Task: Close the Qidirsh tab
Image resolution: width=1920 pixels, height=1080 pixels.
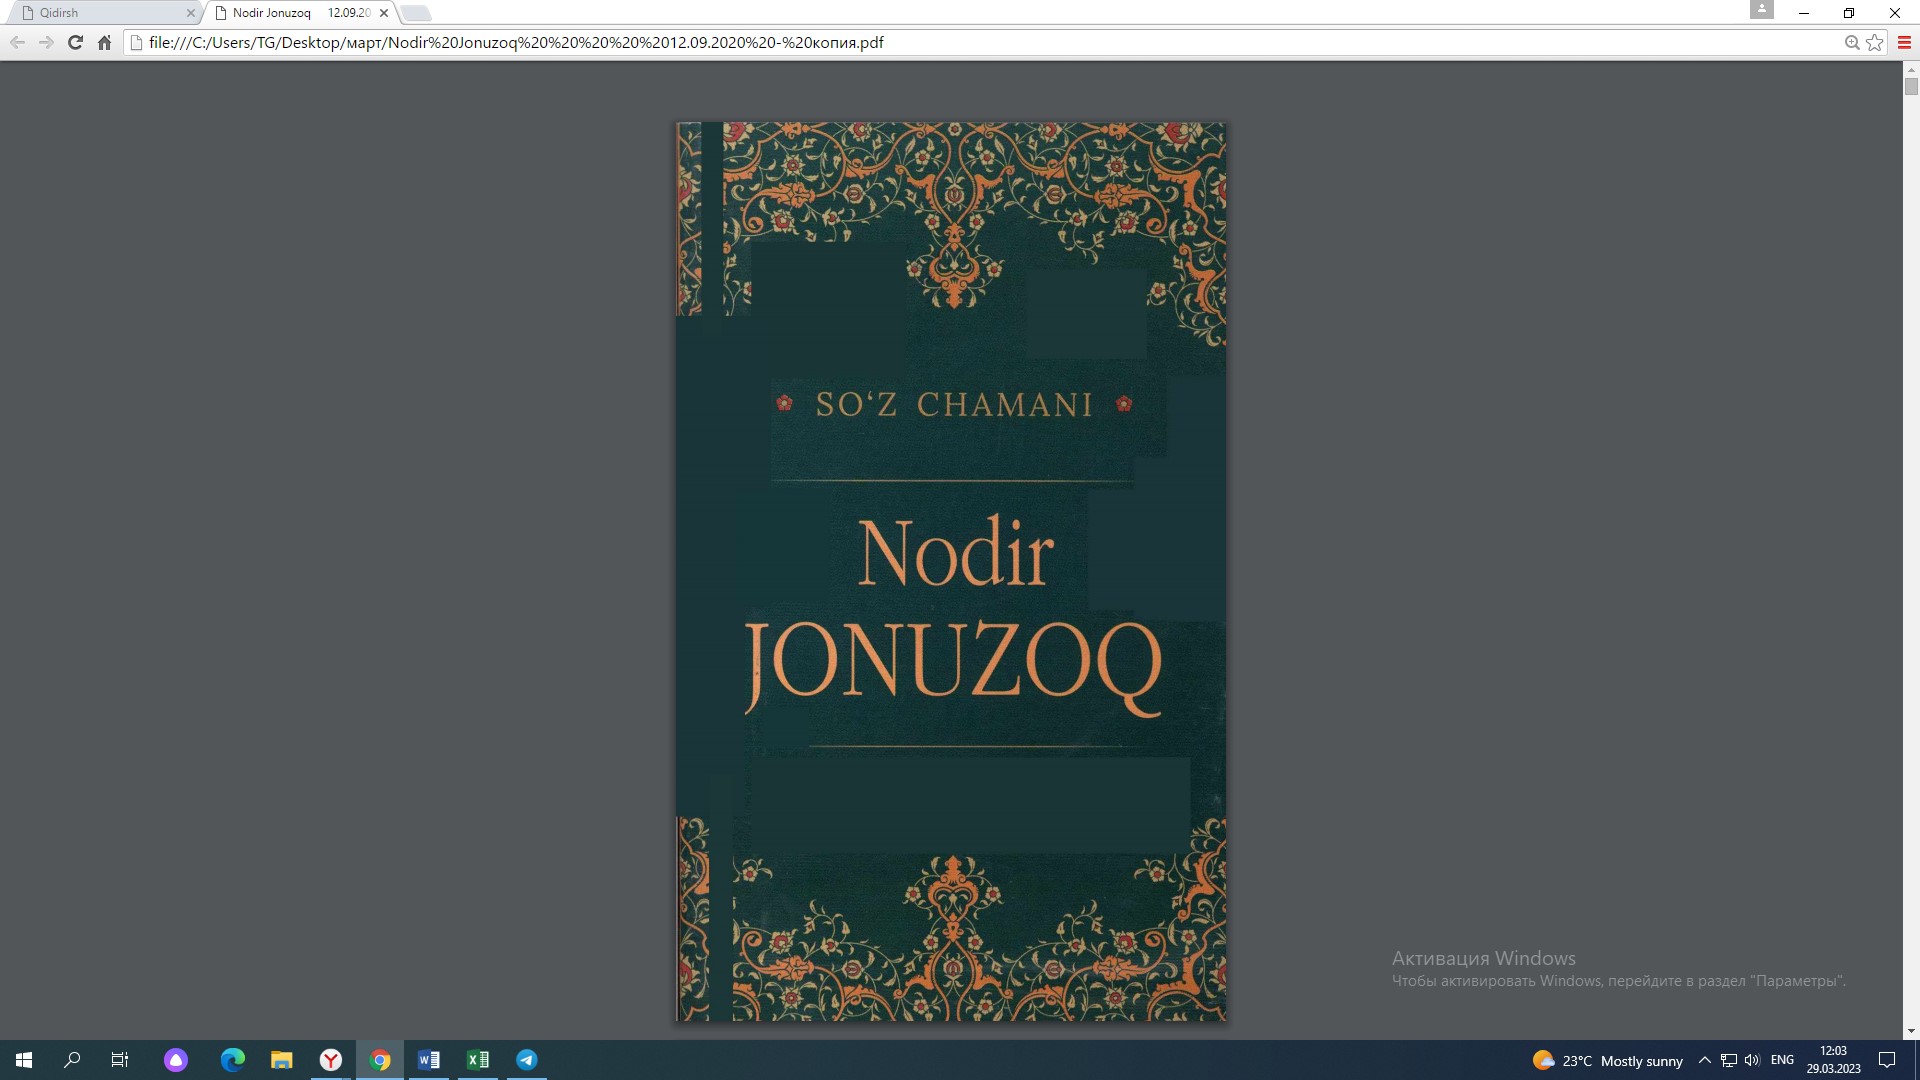Action: 191,13
